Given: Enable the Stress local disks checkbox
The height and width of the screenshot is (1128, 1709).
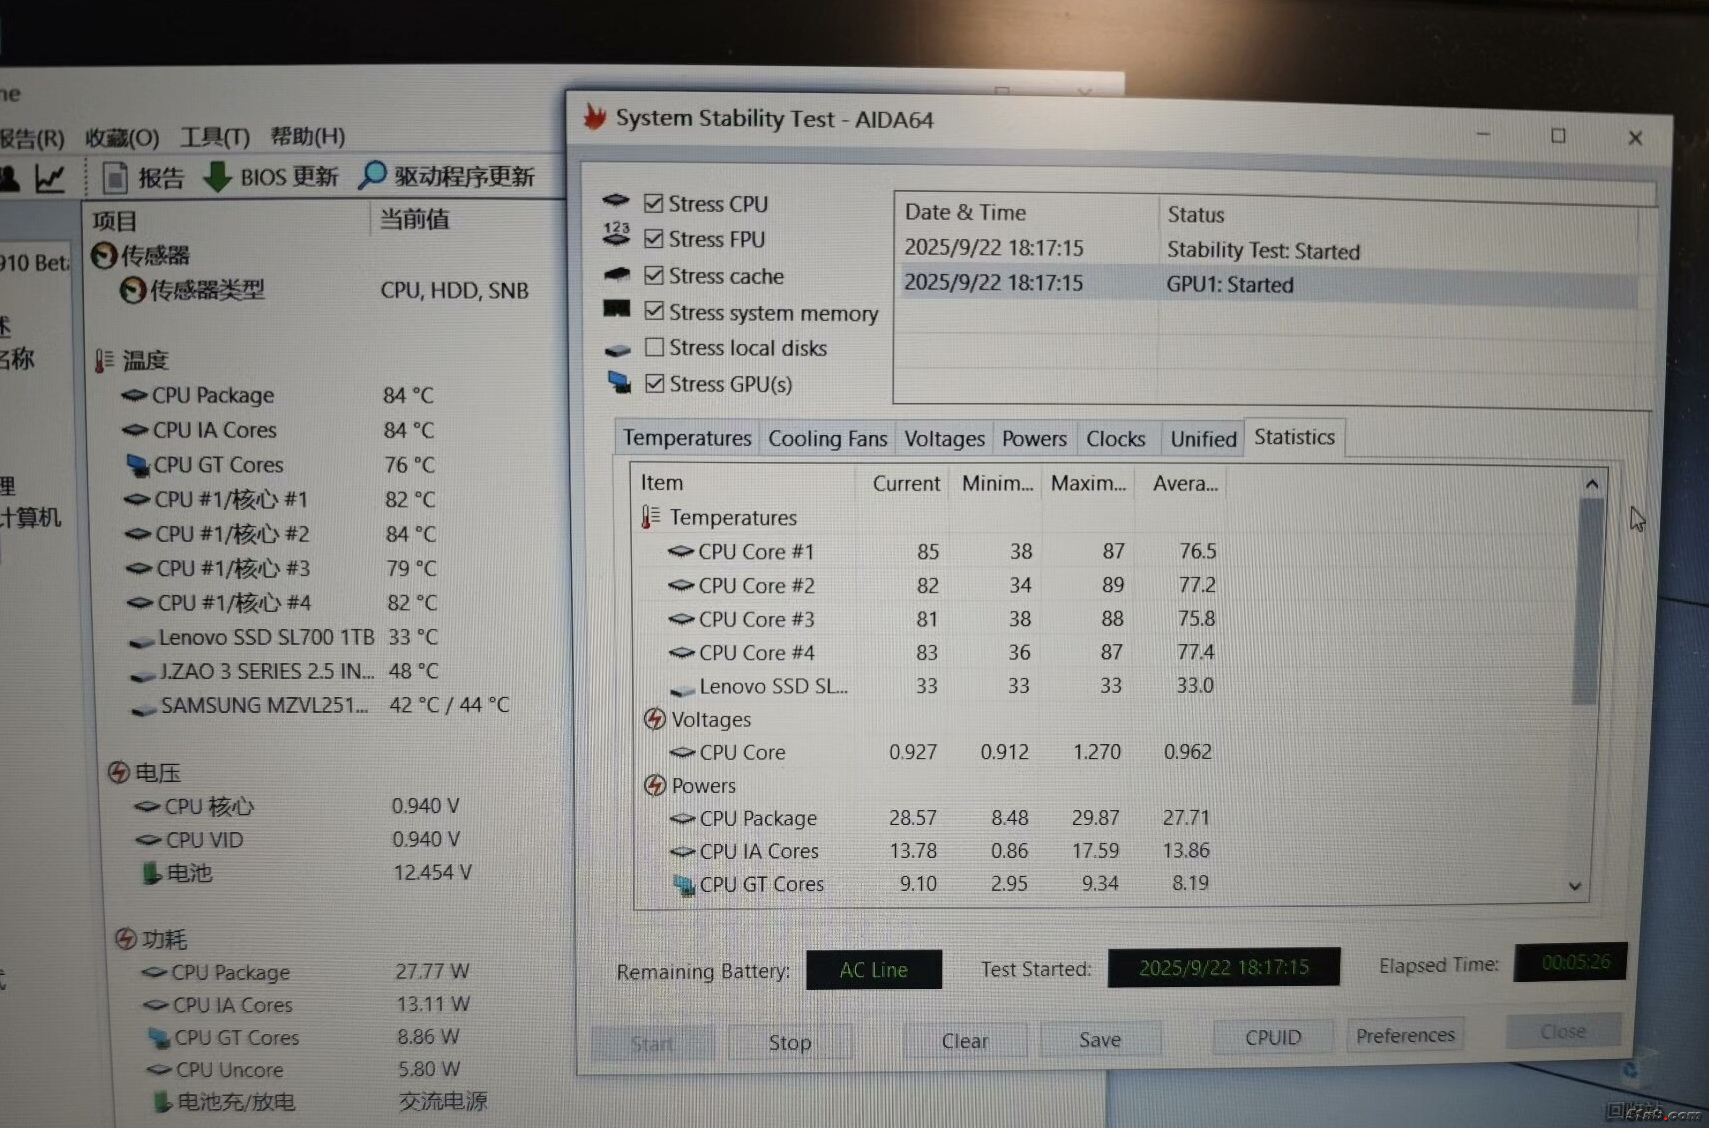Looking at the screenshot, I should coord(655,347).
